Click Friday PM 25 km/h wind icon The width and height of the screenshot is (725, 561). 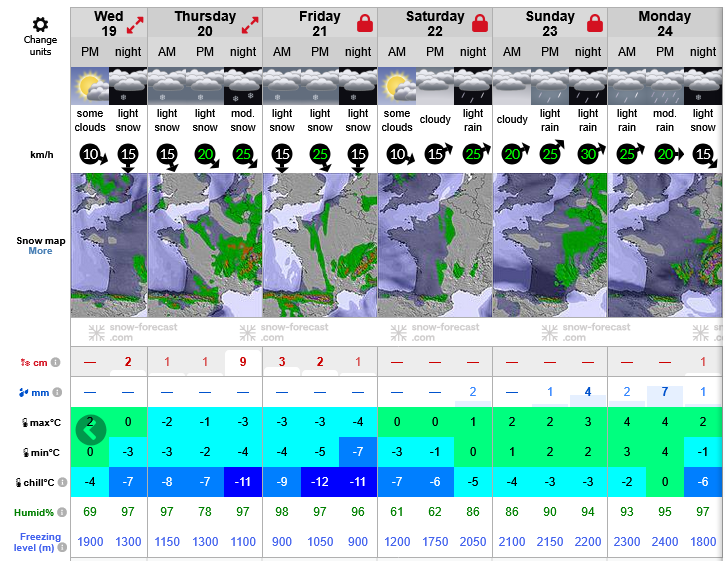[x=320, y=157]
